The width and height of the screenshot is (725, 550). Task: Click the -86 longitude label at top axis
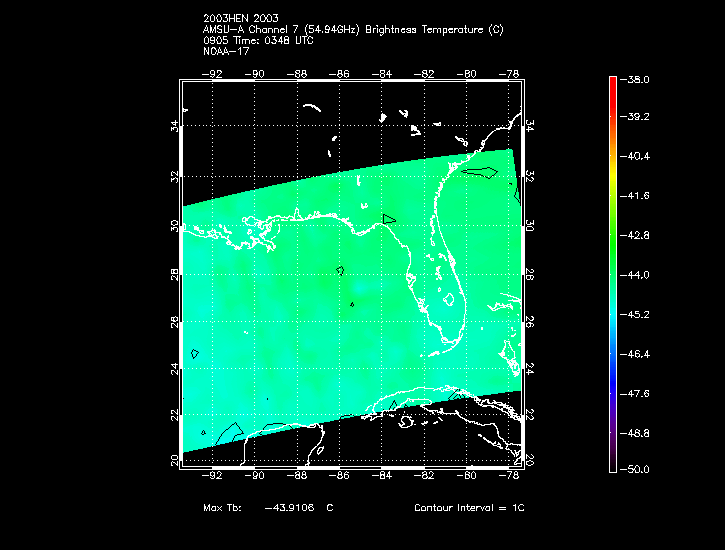[339, 74]
